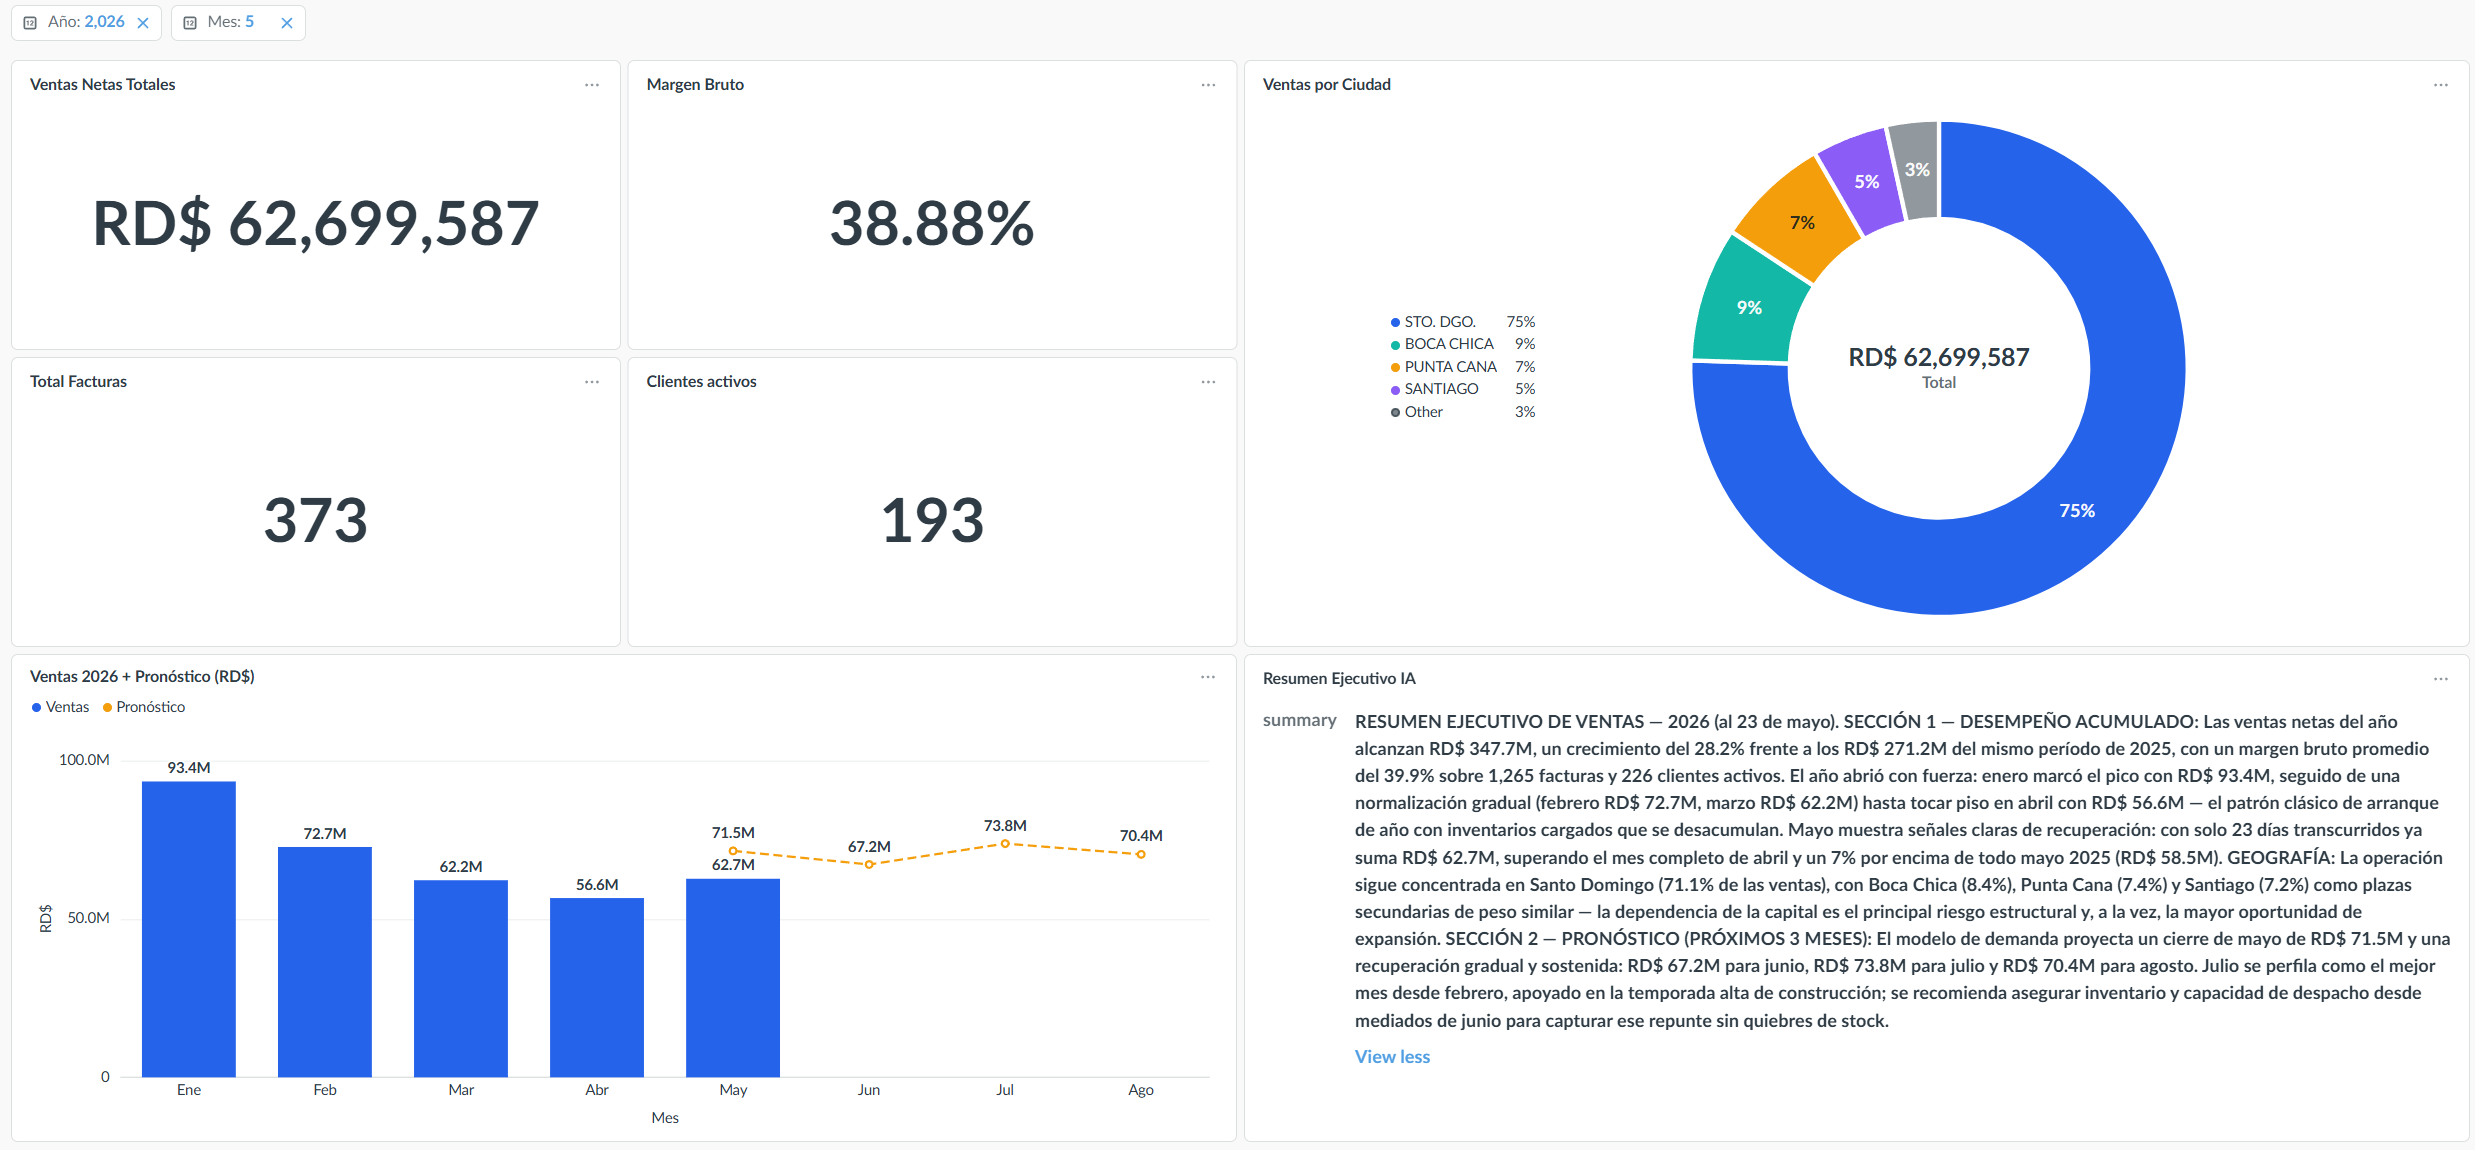Open Resumen Ejecutivo IA card menu
This screenshot has width=2475, height=1150.
pos(2441,679)
